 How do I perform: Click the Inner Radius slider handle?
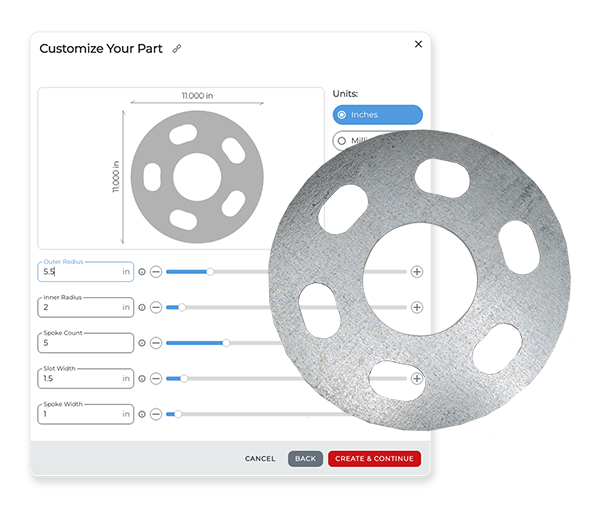(x=182, y=308)
